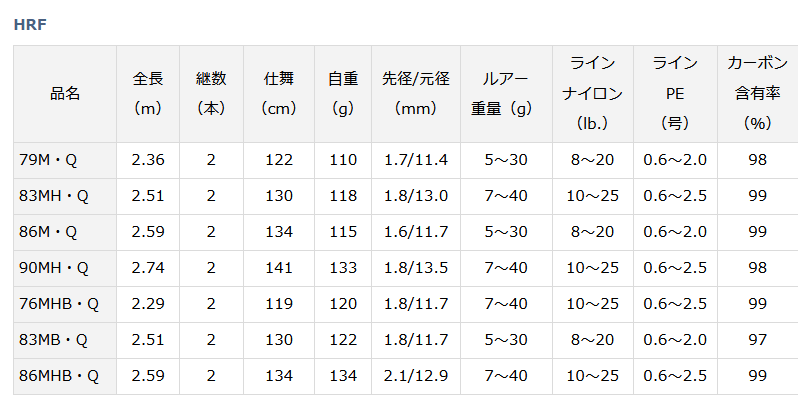Select the 先径/元径 (mm) header
The width and height of the screenshot is (798, 412).
point(416,94)
